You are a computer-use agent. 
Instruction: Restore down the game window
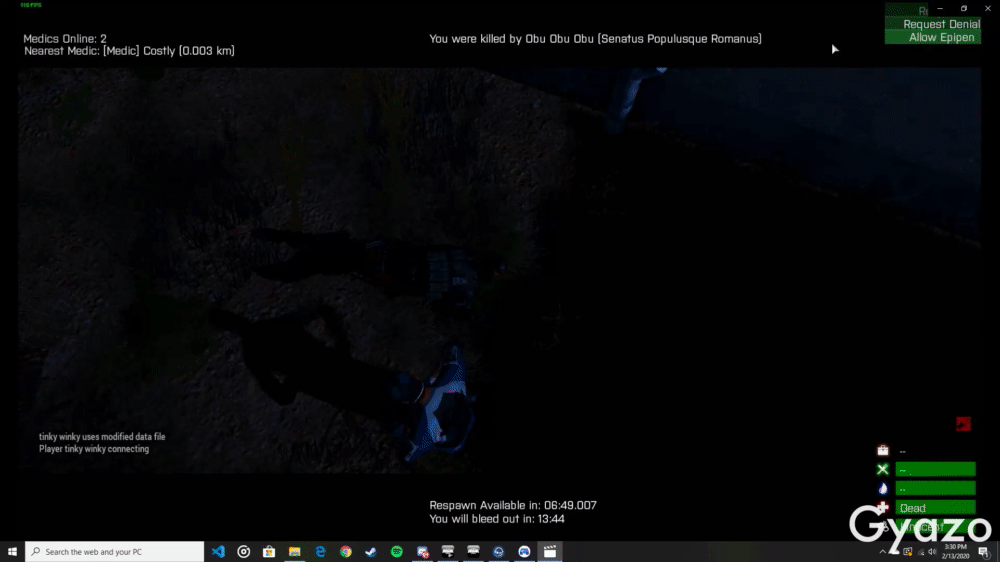click(964, 8)
